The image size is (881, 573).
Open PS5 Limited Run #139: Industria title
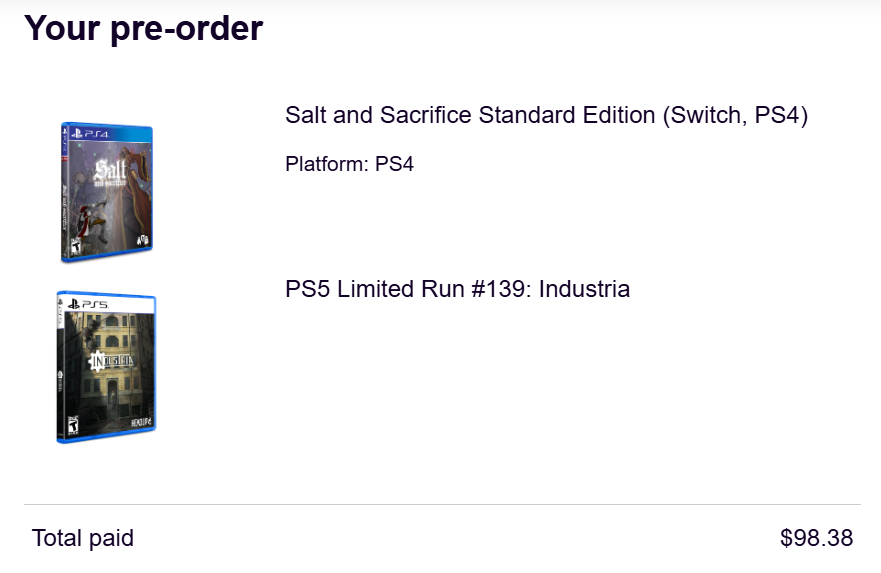(457, 289)
